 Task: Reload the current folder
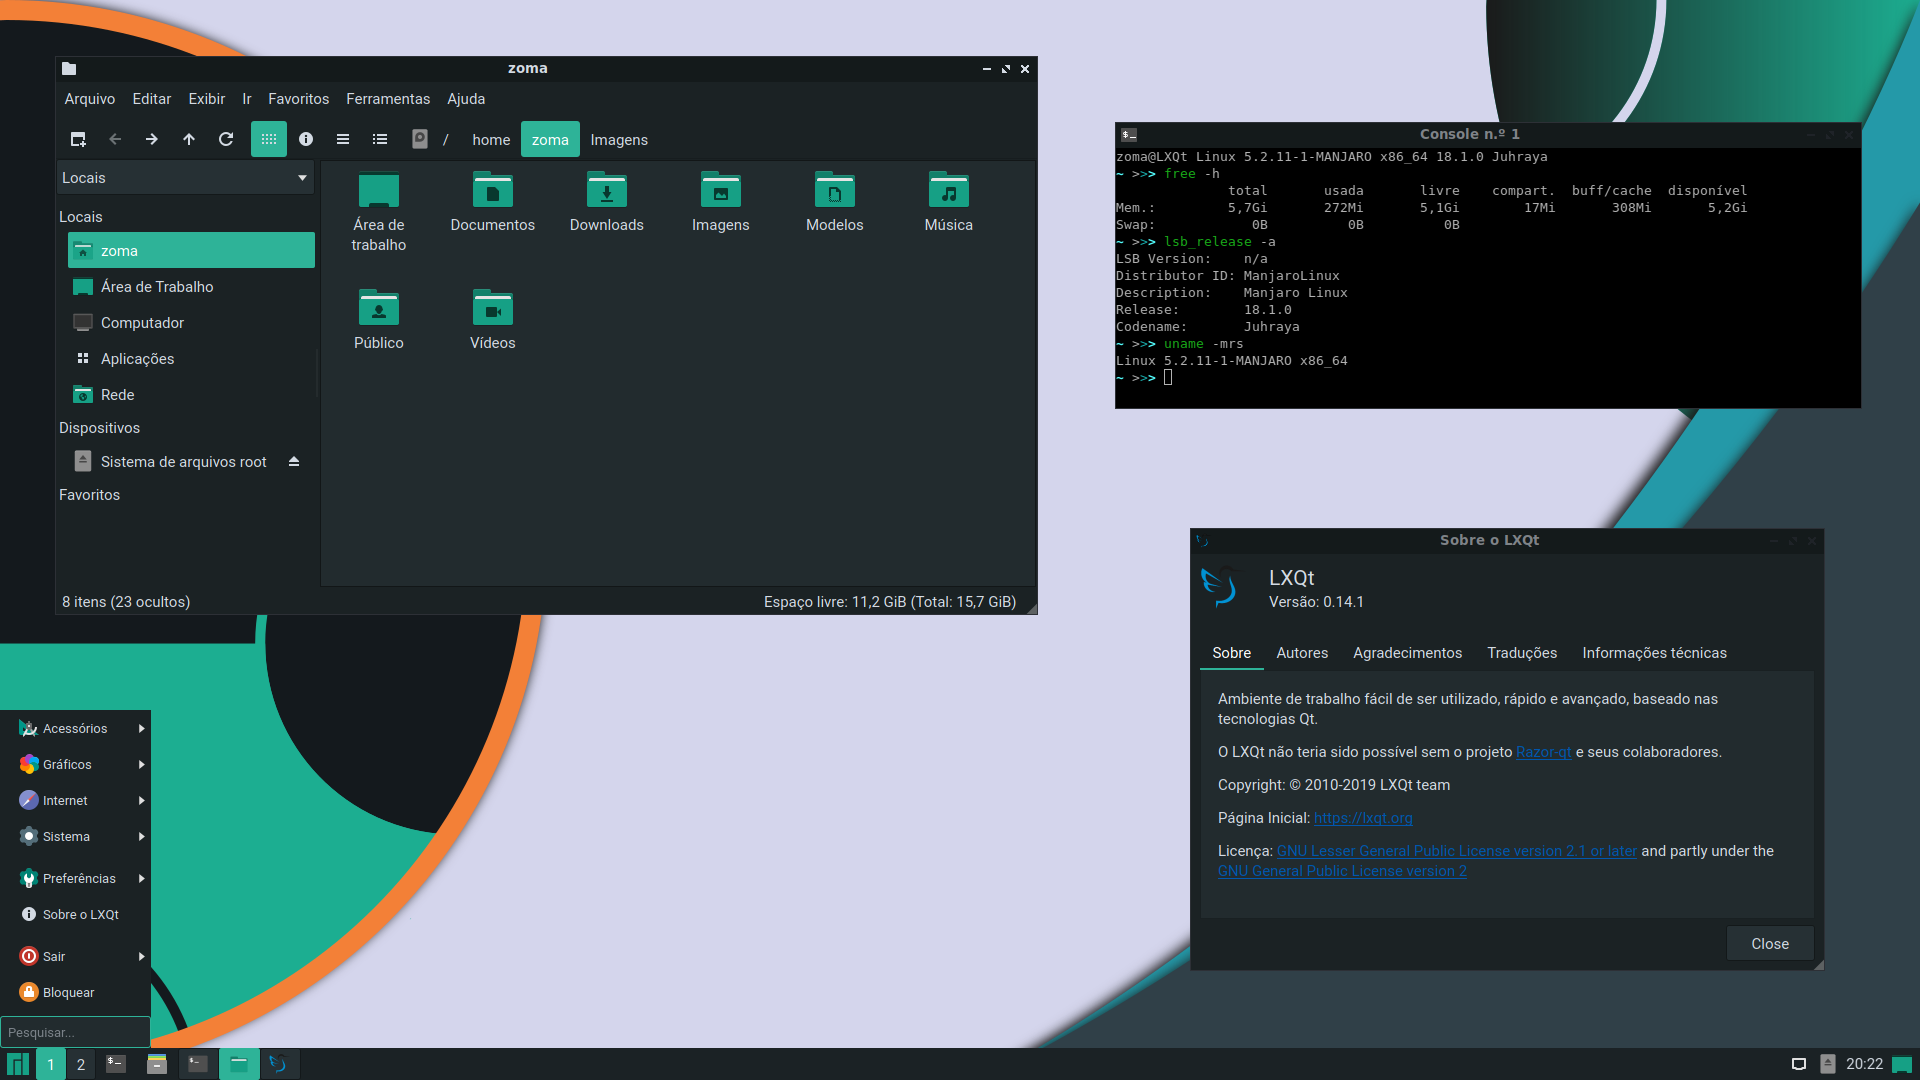coord(226,139)
